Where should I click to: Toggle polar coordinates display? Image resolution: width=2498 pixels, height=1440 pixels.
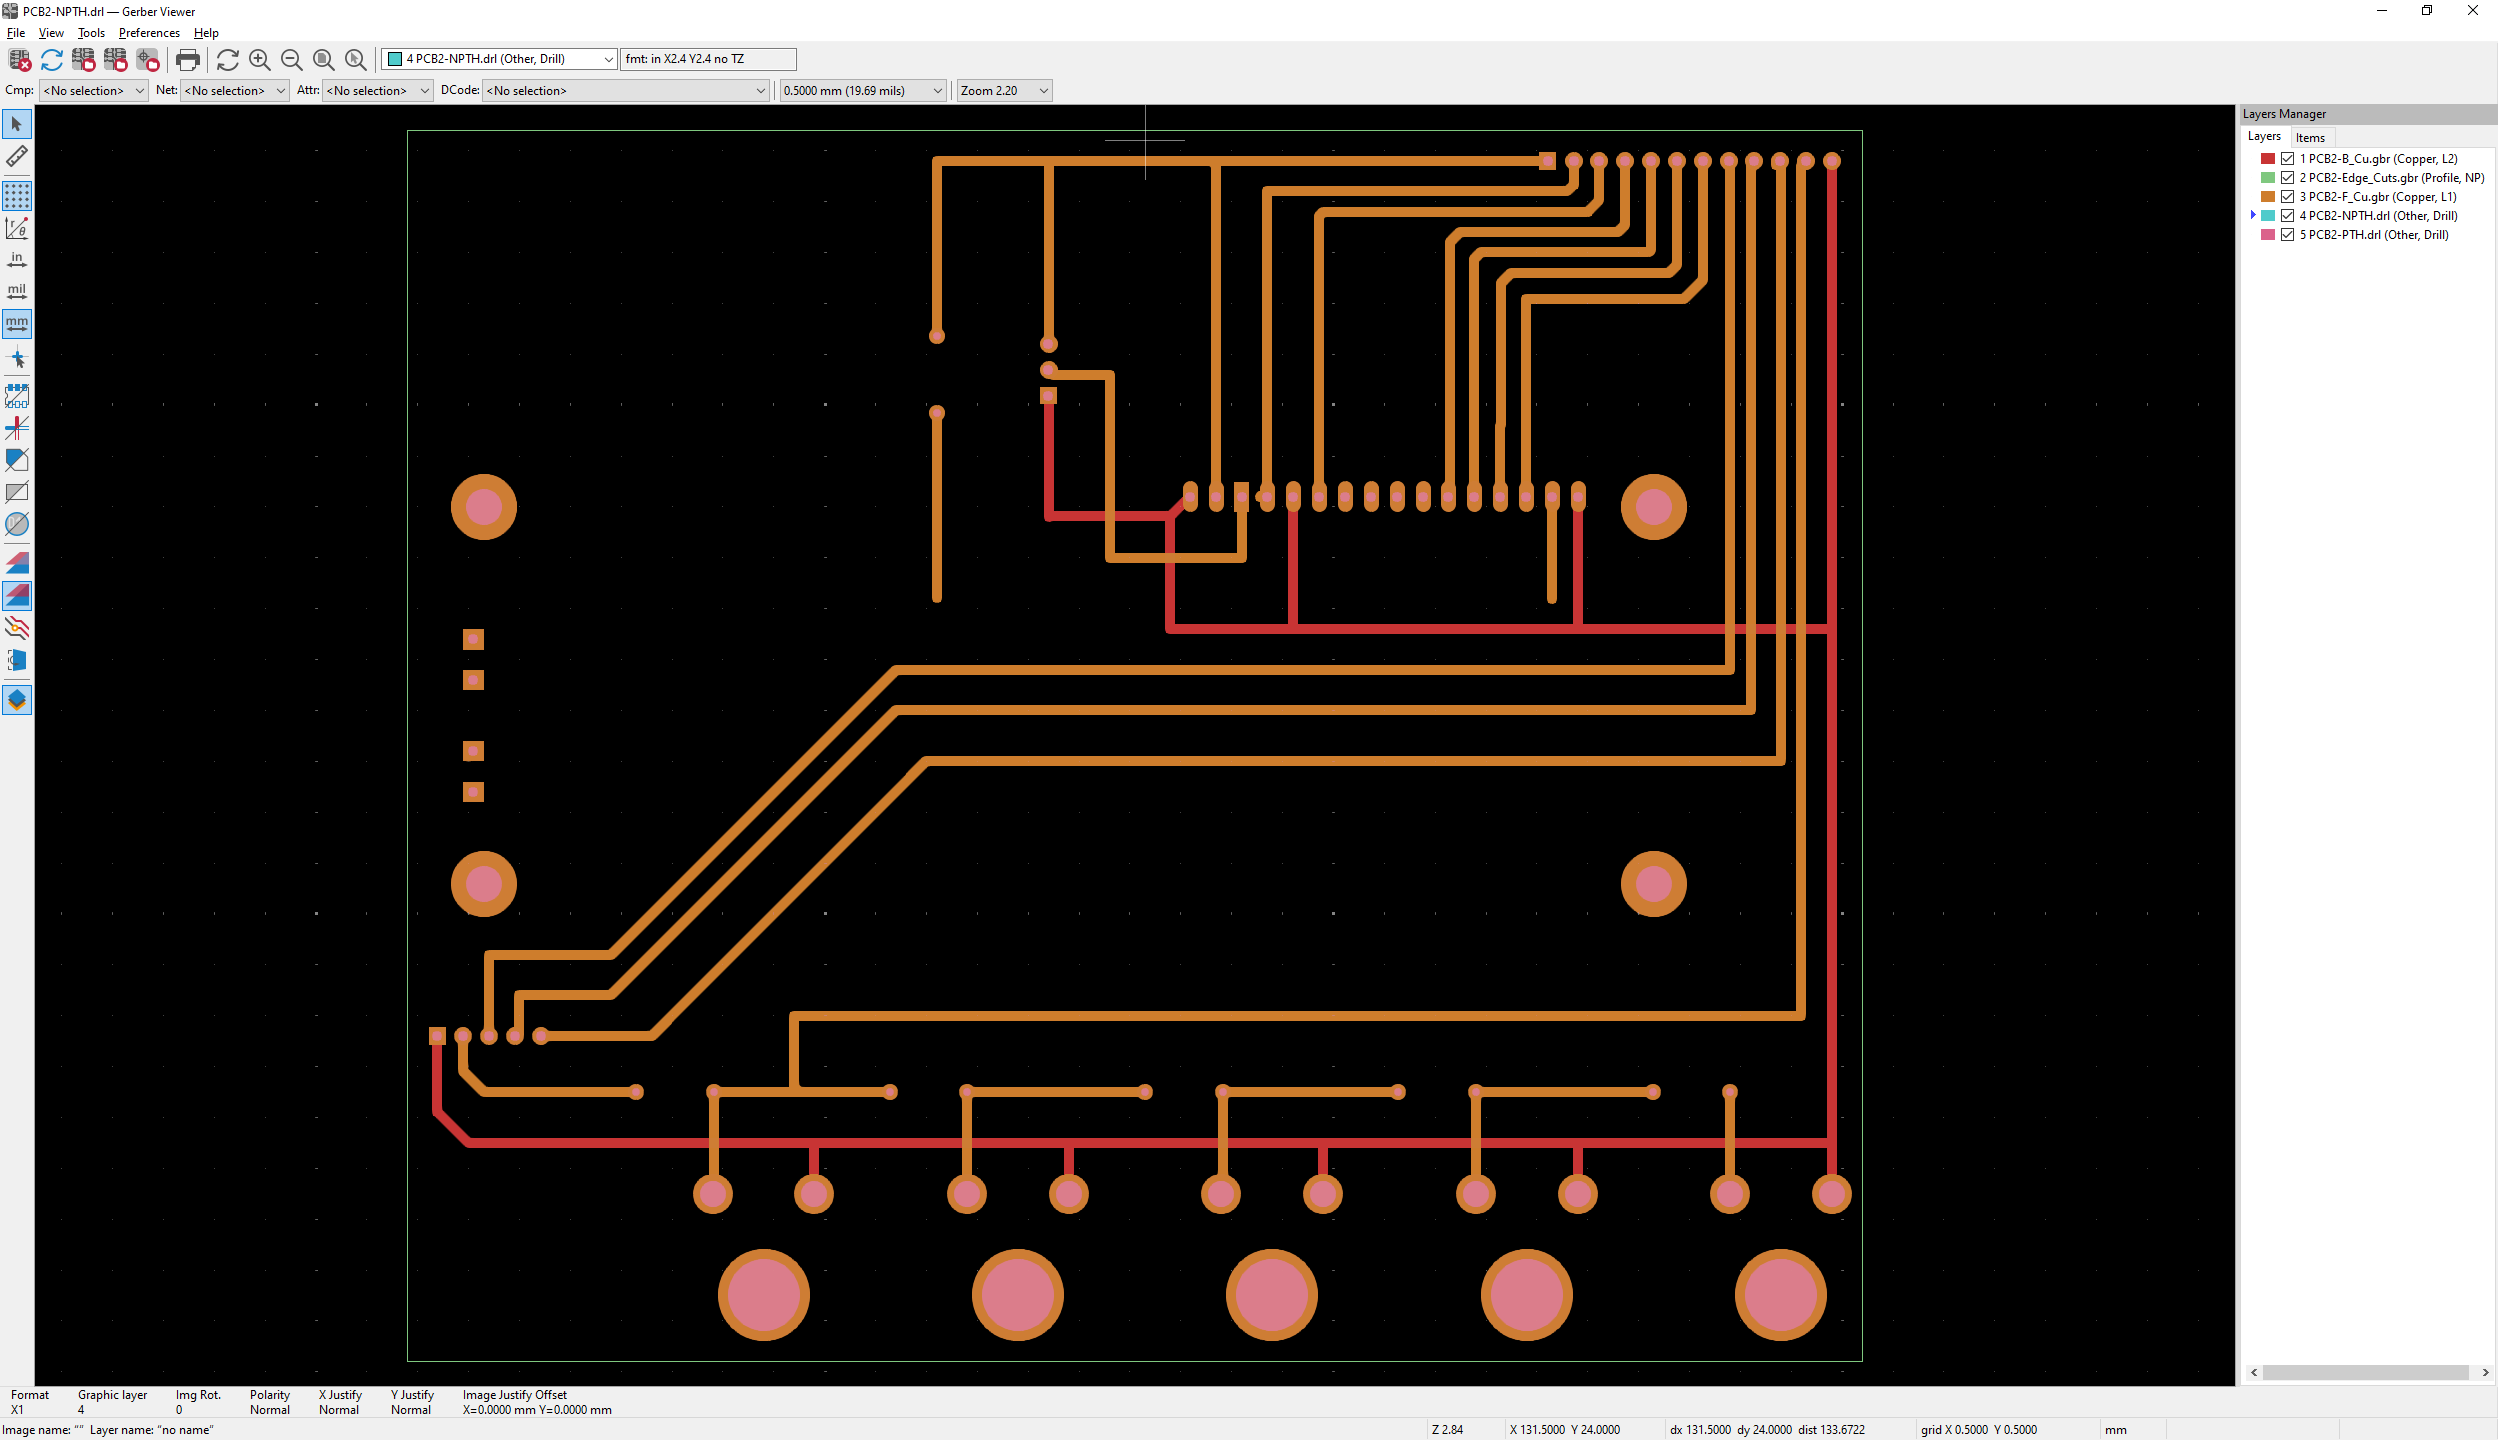coord(17,228)
